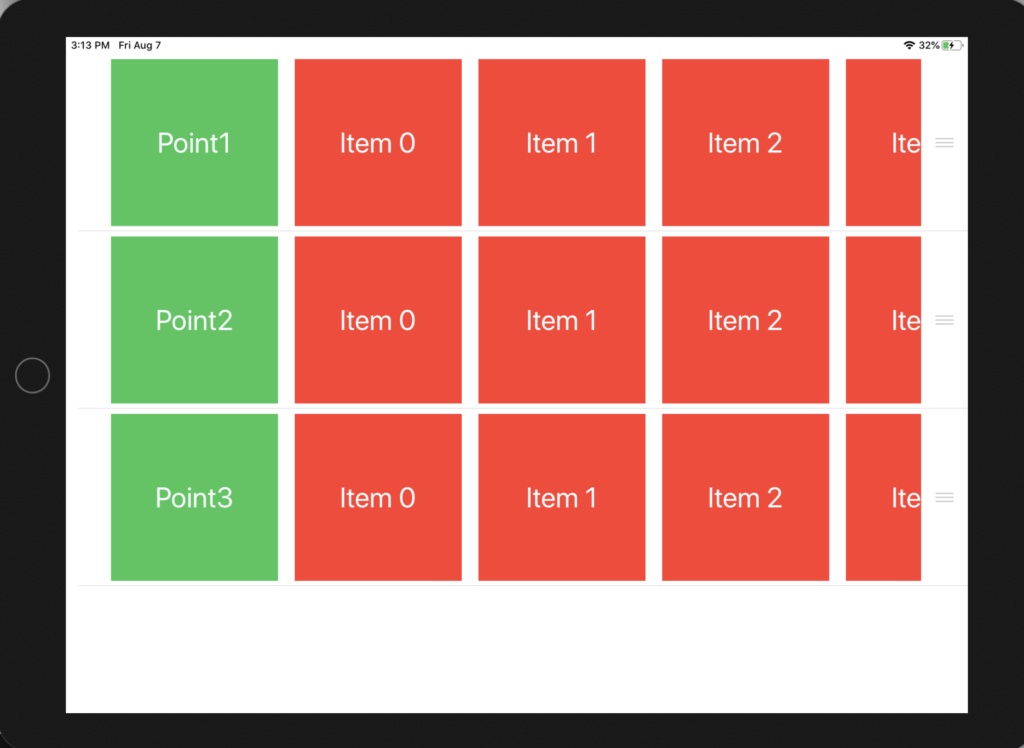Viewport: 1024px width, 748px height.
Task: Tap Item 0 in the Point3 row
Action: tap(378, 498)
